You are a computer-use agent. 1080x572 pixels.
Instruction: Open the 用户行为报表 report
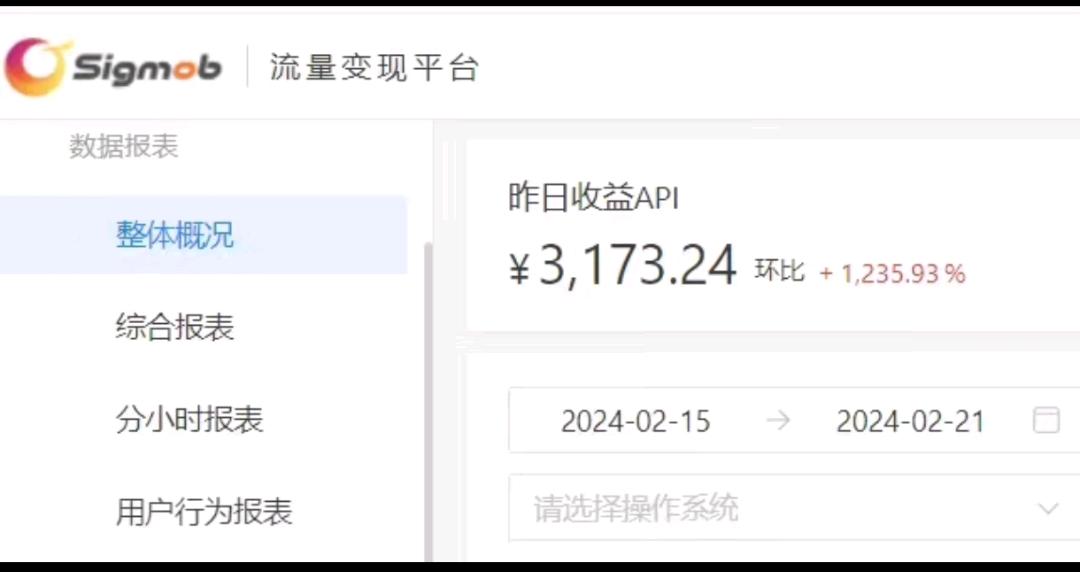(204, 511)
